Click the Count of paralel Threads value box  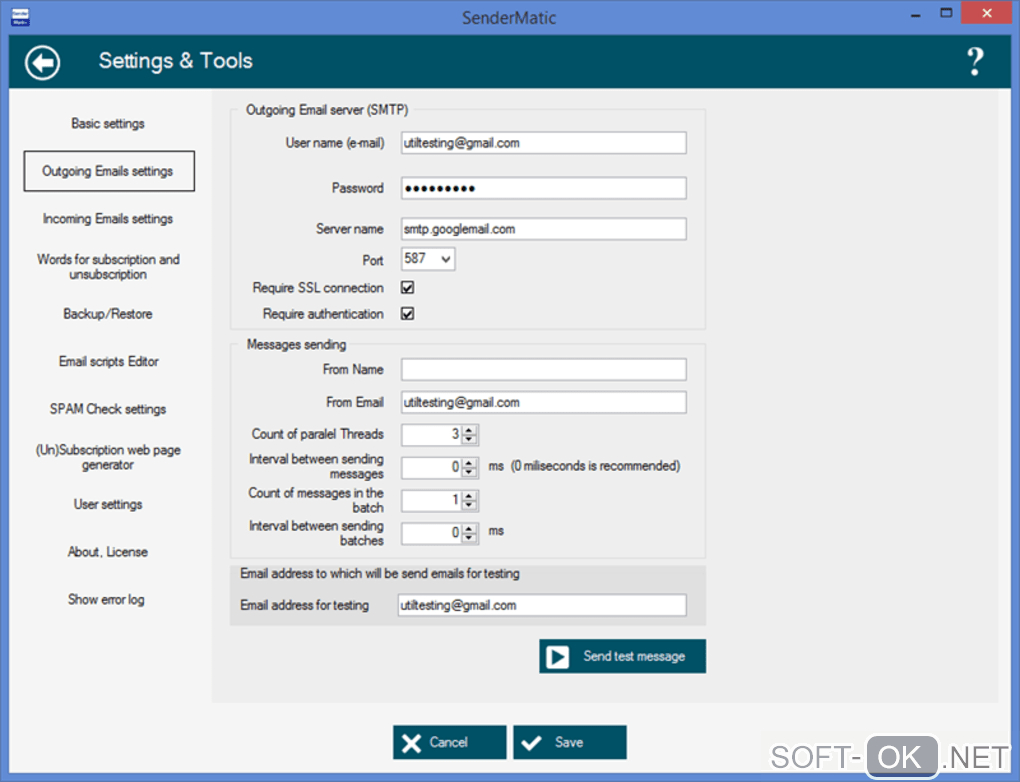tap(431, 435)
